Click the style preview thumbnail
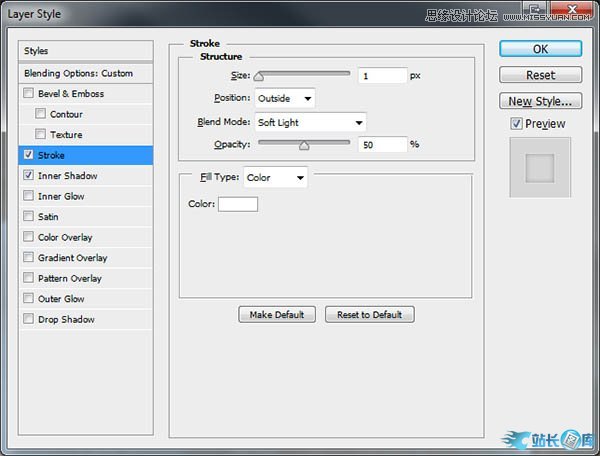The image size is (600, 456). tap(540, 167)
